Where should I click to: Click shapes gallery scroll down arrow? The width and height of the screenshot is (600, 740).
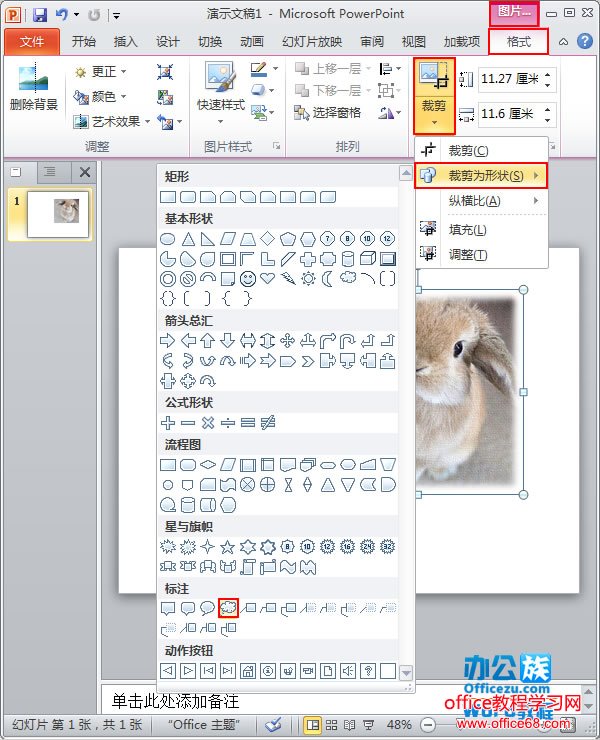coord(406,672)
